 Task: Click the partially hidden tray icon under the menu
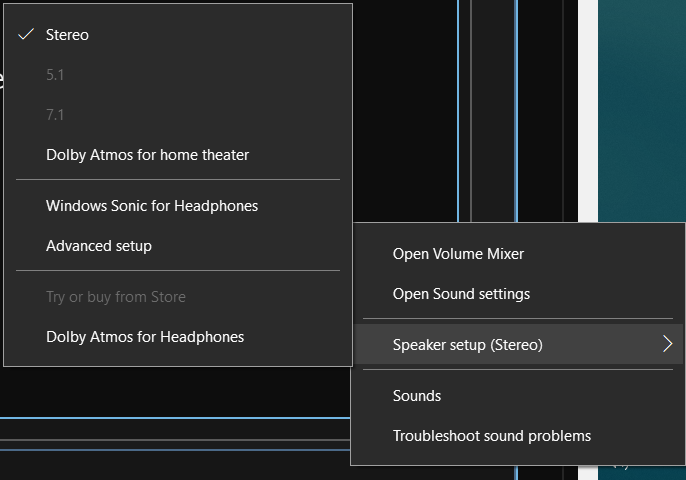coord(620,466)
